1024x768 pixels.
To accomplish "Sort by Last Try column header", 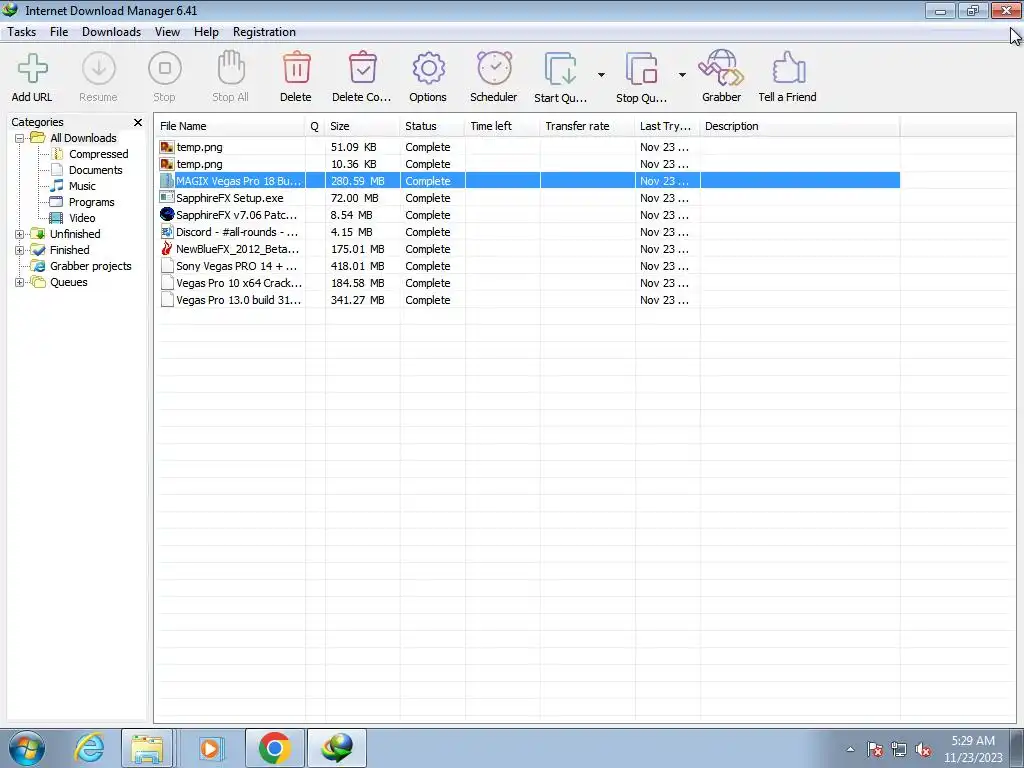I will pyautogui.click(x=667, y=126).
